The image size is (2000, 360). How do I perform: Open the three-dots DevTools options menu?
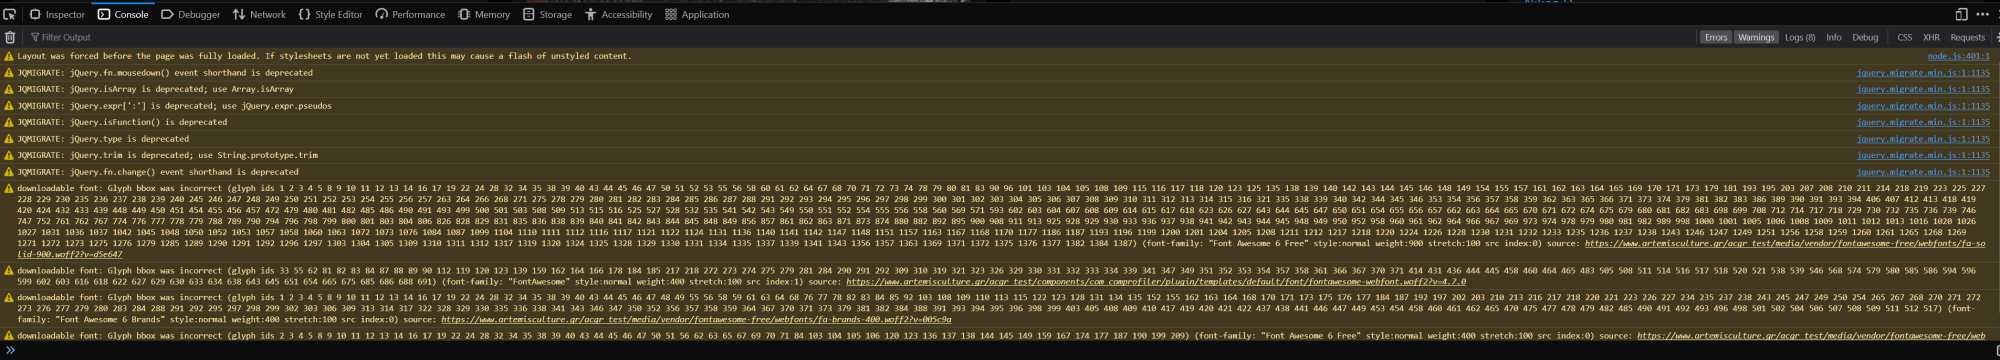[1982, 14]
